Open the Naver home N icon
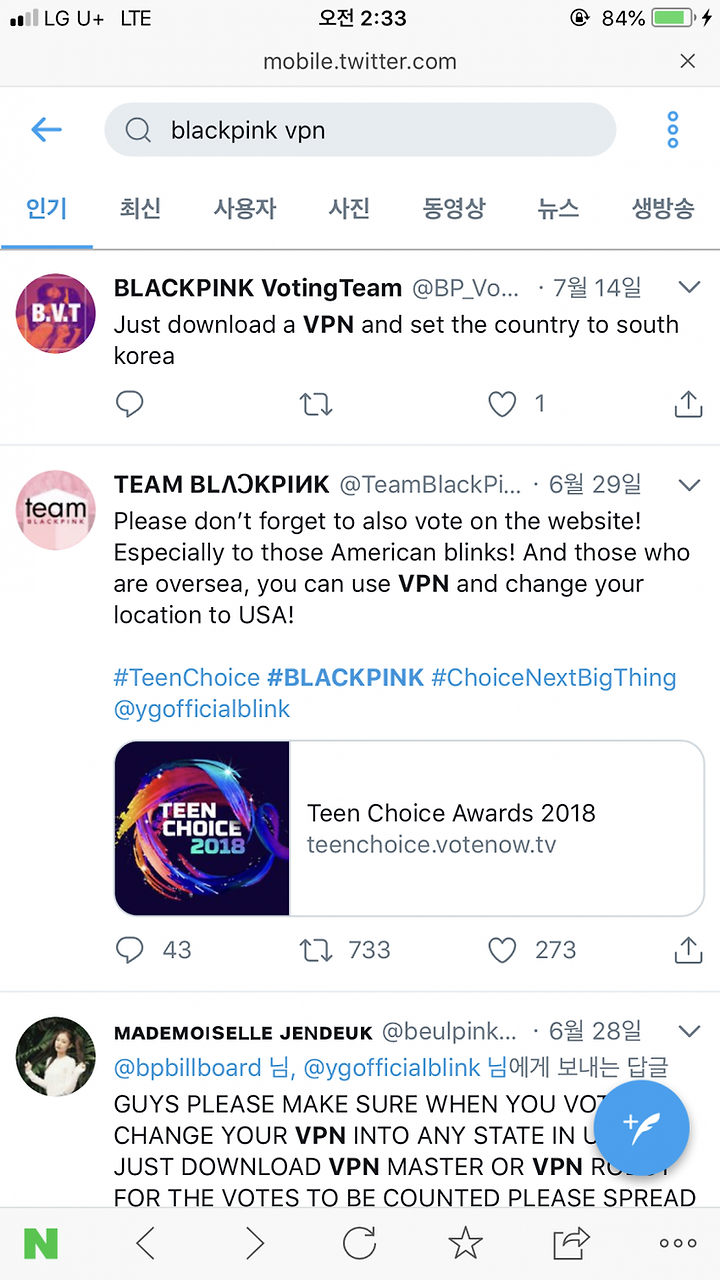The image size is (720, 1280). 41,1243
